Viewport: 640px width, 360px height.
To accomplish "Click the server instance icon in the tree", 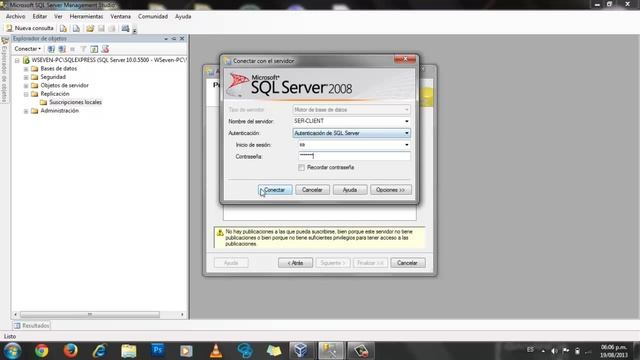I will pos(26,60).
